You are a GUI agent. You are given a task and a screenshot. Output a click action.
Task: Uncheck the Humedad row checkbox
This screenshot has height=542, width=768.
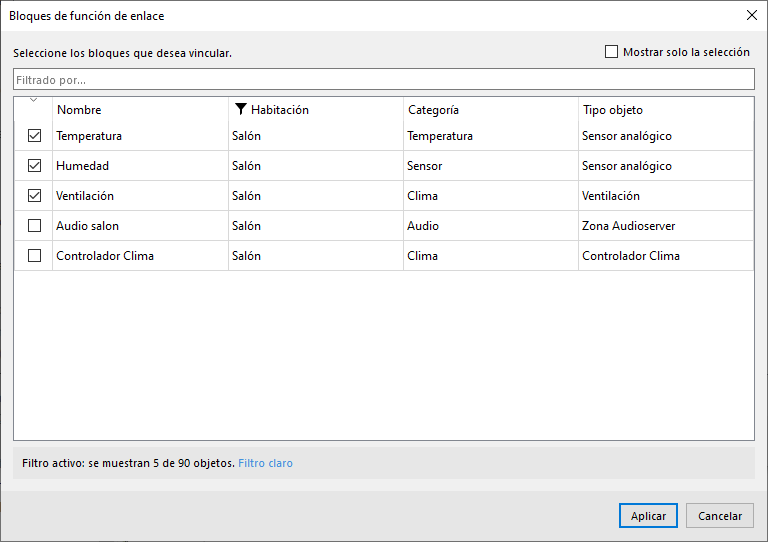coord(35,166)
